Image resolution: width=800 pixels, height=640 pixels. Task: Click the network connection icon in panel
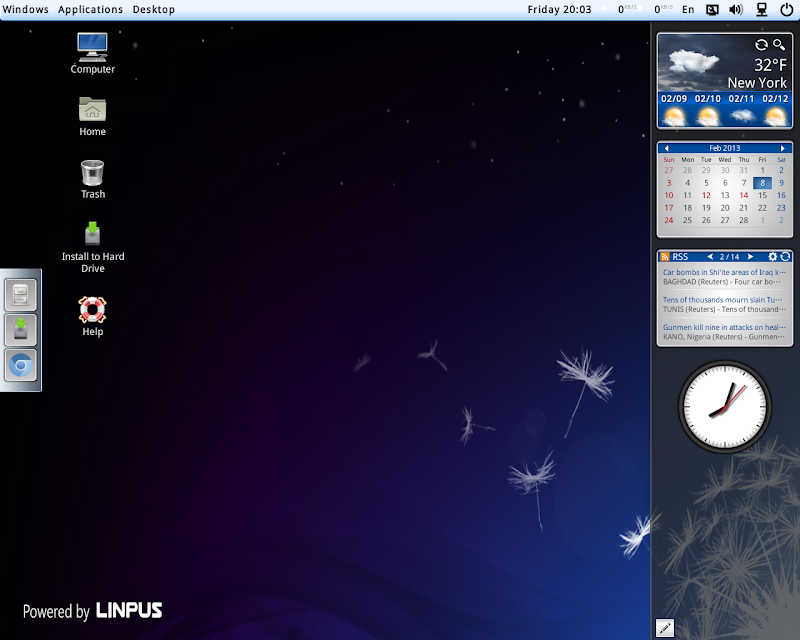pyautogui.click(x=761, y=9)
